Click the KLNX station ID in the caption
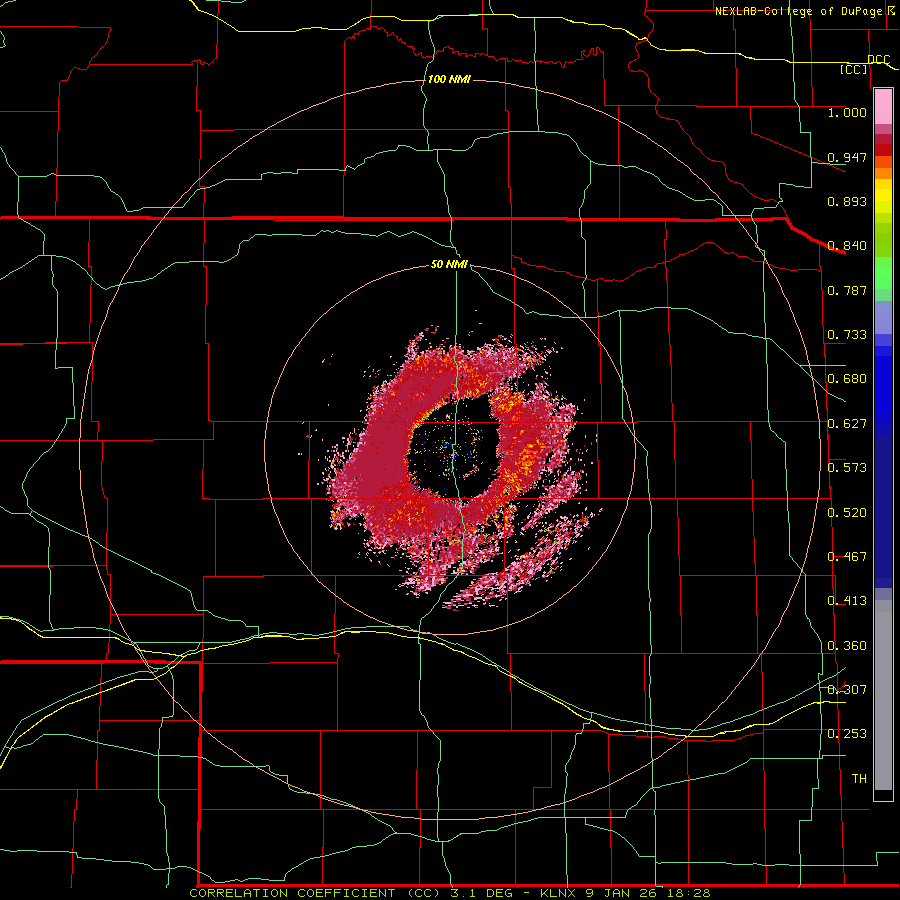 (558, 893)
